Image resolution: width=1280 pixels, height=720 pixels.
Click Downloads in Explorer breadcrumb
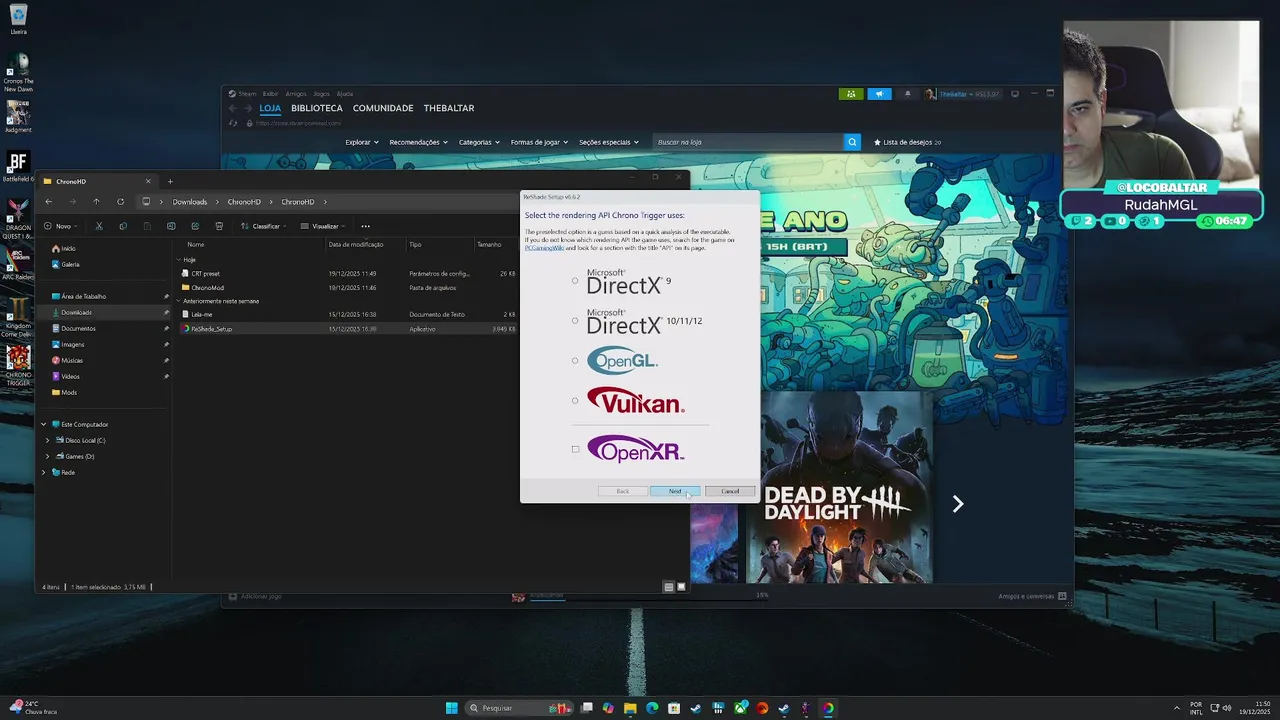point(190,202)
